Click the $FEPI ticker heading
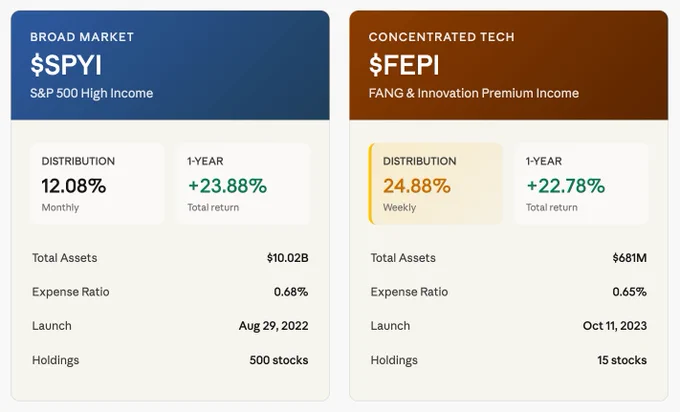Image resolution: width=680 pixels, height=412 pixels. tap(404, 65)
